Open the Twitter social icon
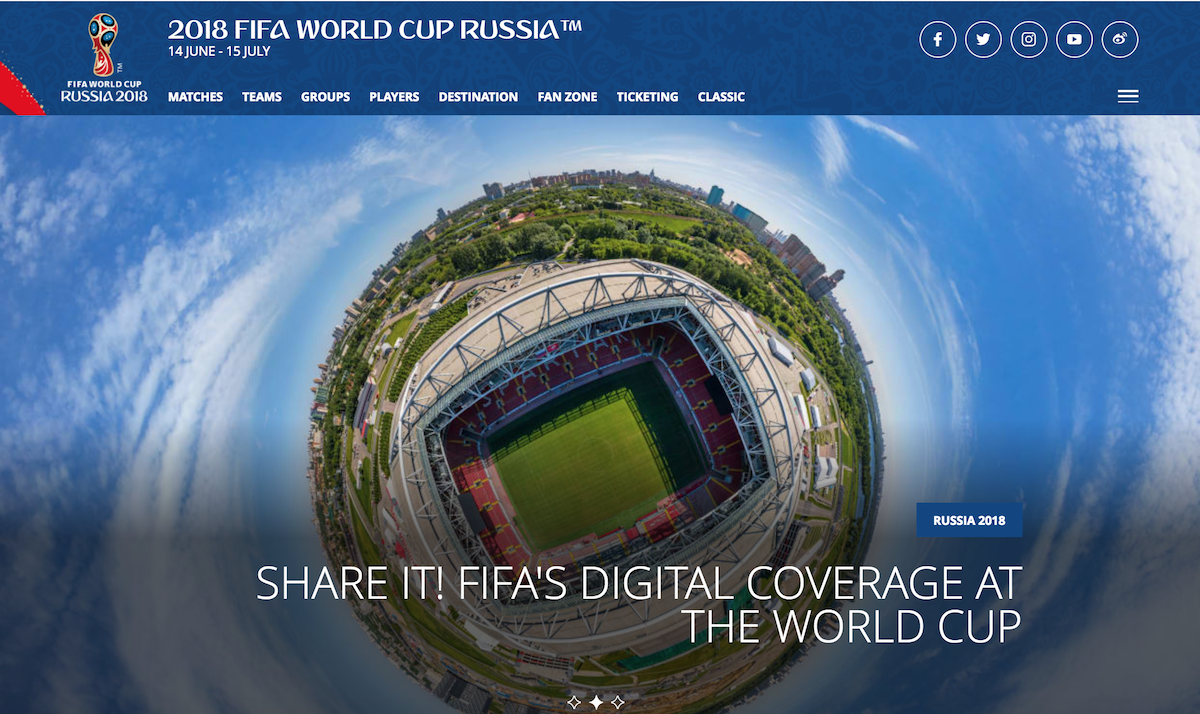 point(983,39)
